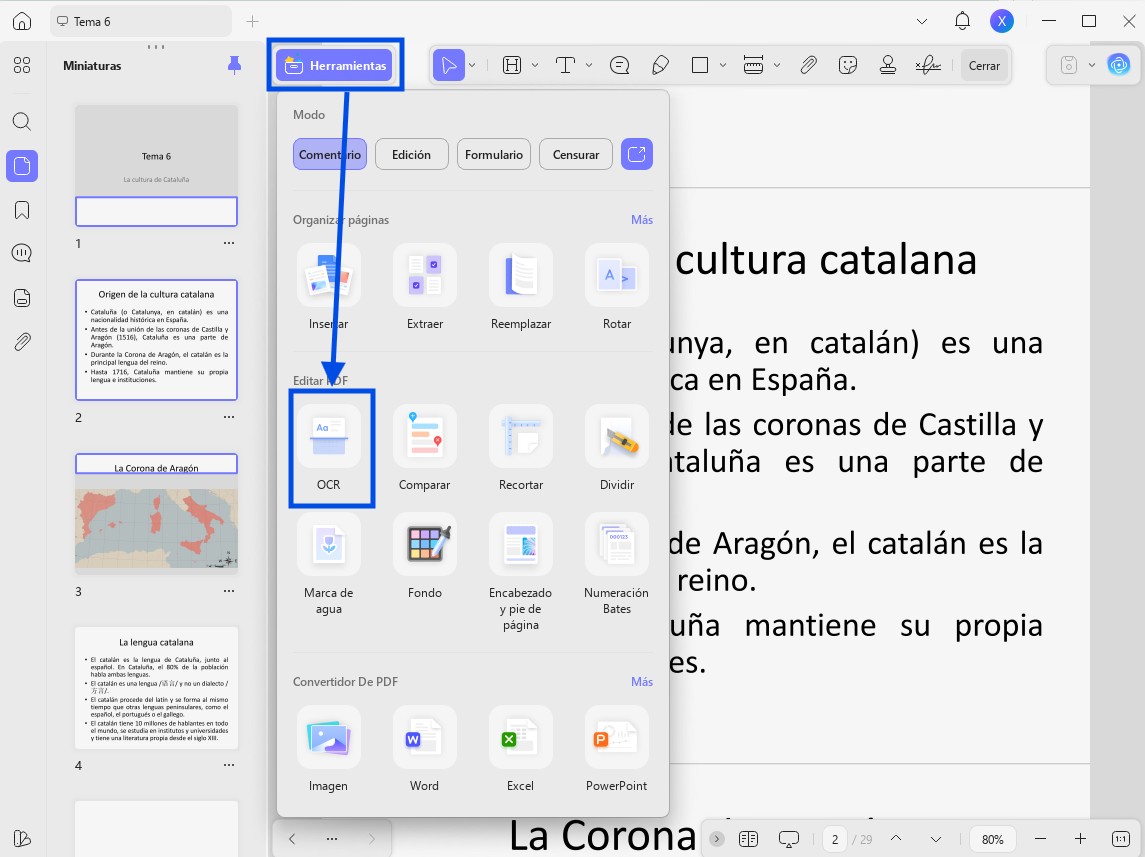1145x857 pixels.
Task: Open the Marca de agua tool
Action: click(x=329, y=564)
